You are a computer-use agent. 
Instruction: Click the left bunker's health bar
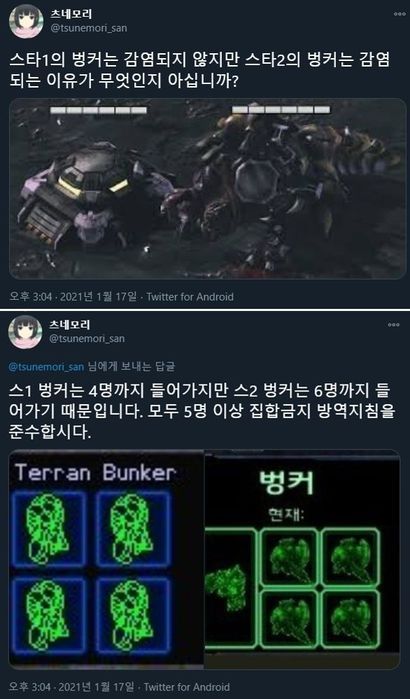[x=98, y=110]
